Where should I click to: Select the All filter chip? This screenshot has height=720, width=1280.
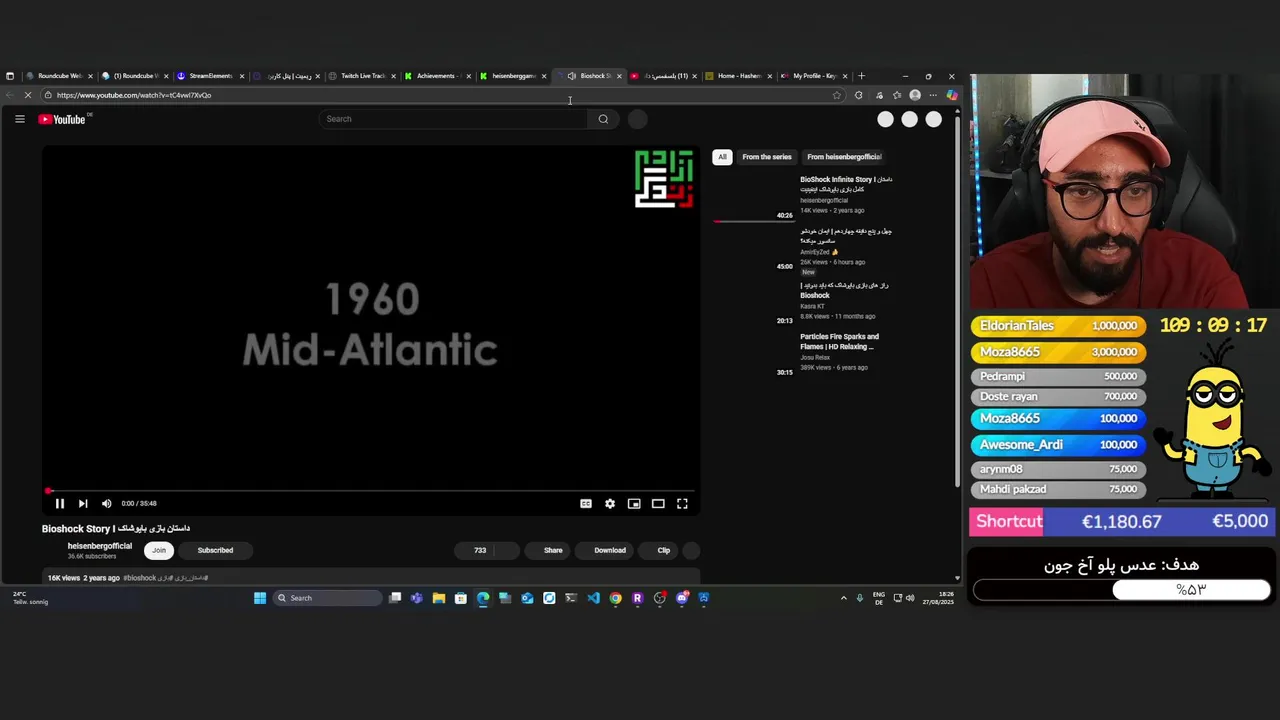point(722,157)
